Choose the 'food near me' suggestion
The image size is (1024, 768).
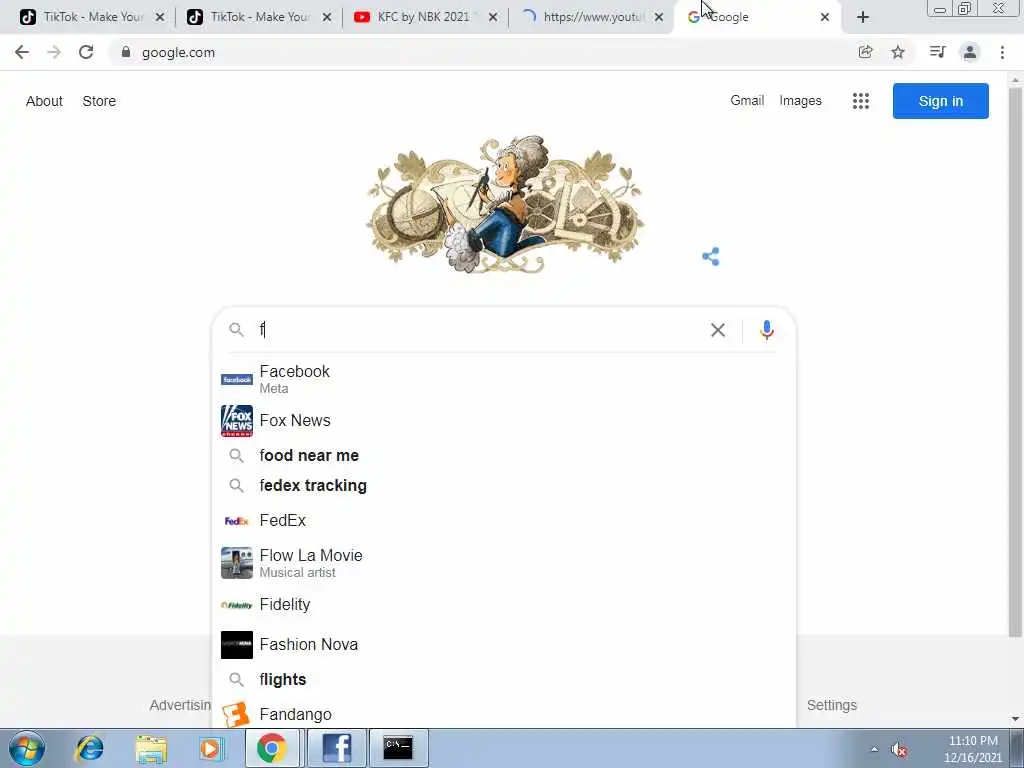click(504, 455)
